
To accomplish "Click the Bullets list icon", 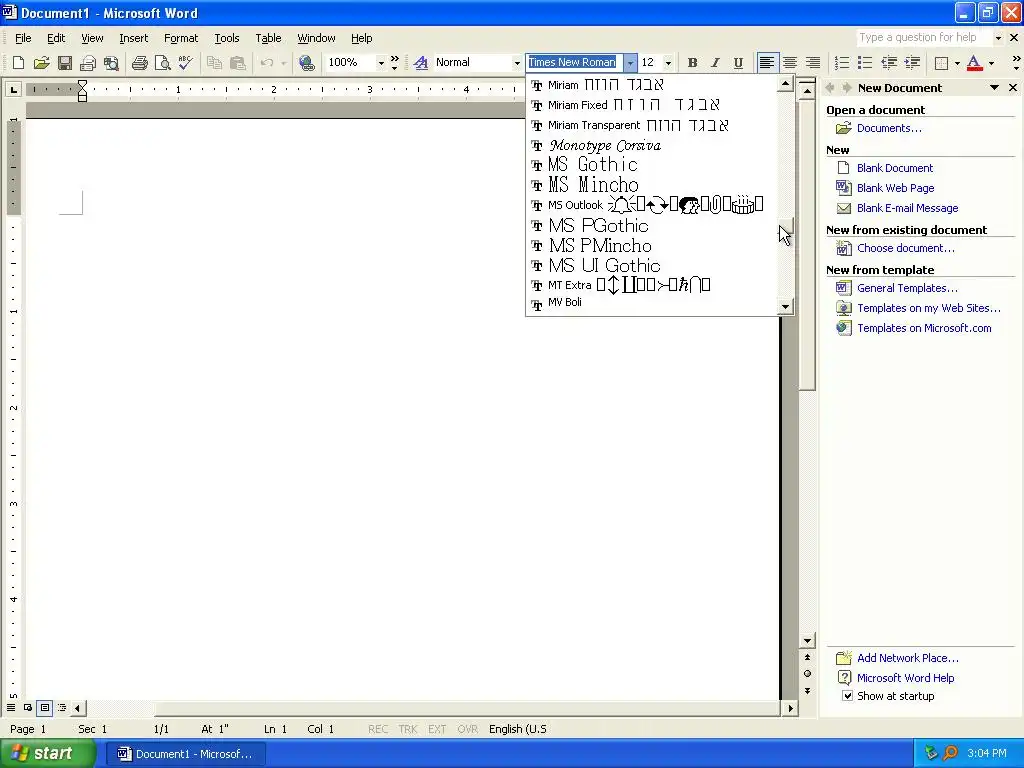I will (865, 63).
